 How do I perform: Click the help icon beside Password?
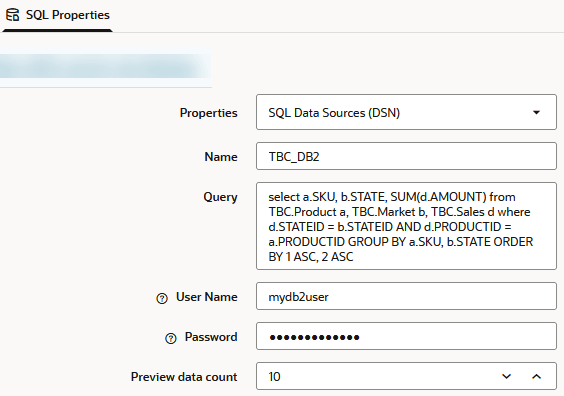pyautogui.click(x=171, y=338)
